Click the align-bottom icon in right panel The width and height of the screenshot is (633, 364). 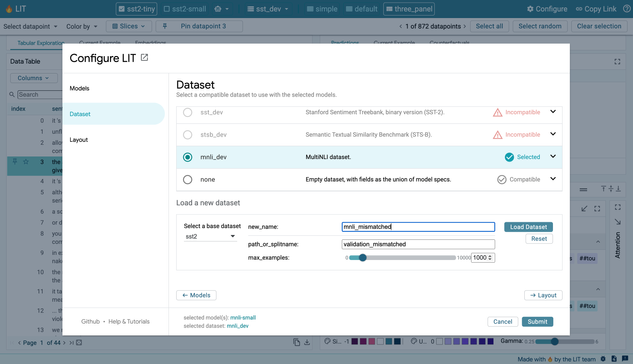click(x=618, y=189)
